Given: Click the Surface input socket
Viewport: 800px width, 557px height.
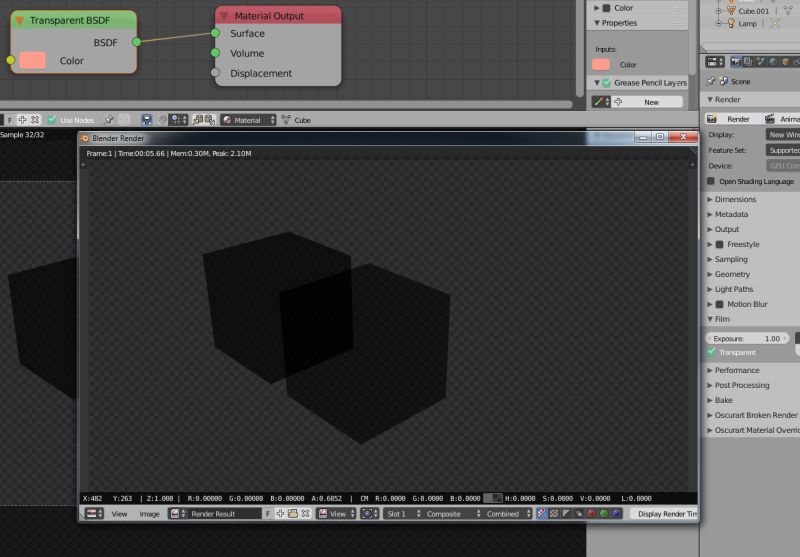Looking at the screenshot, I should (215, 33).
